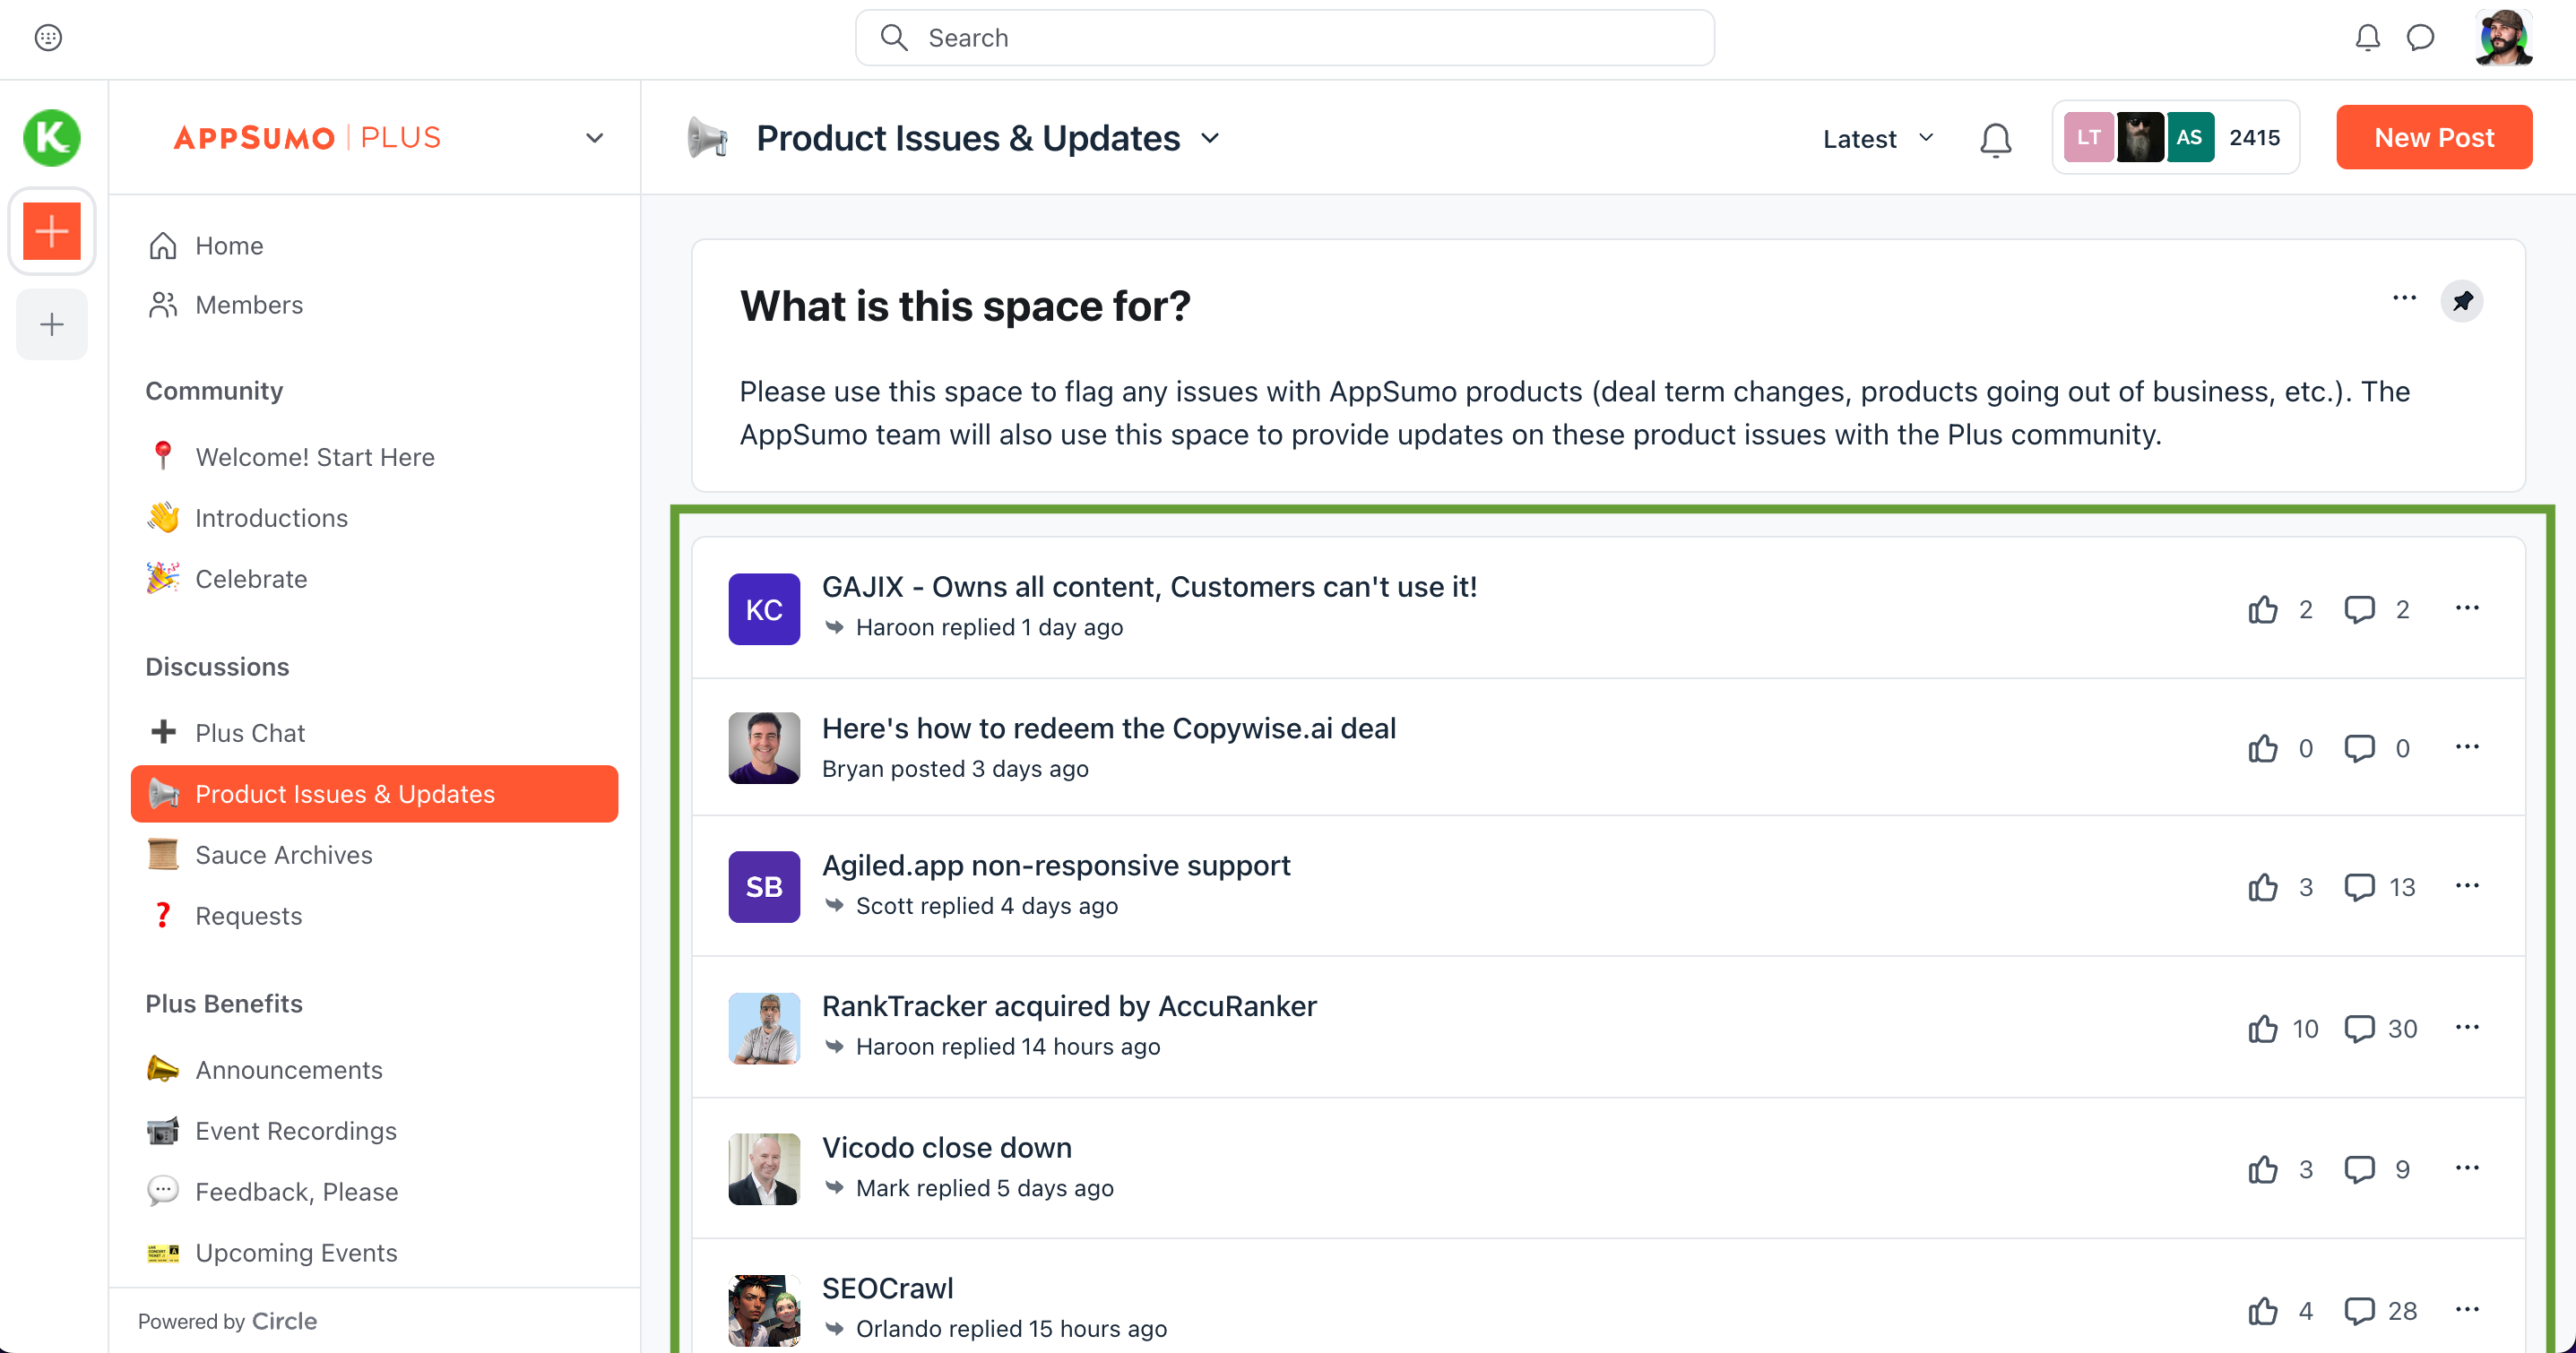
Task: Open Upcoming Events space
Action: coord(296,1253)
